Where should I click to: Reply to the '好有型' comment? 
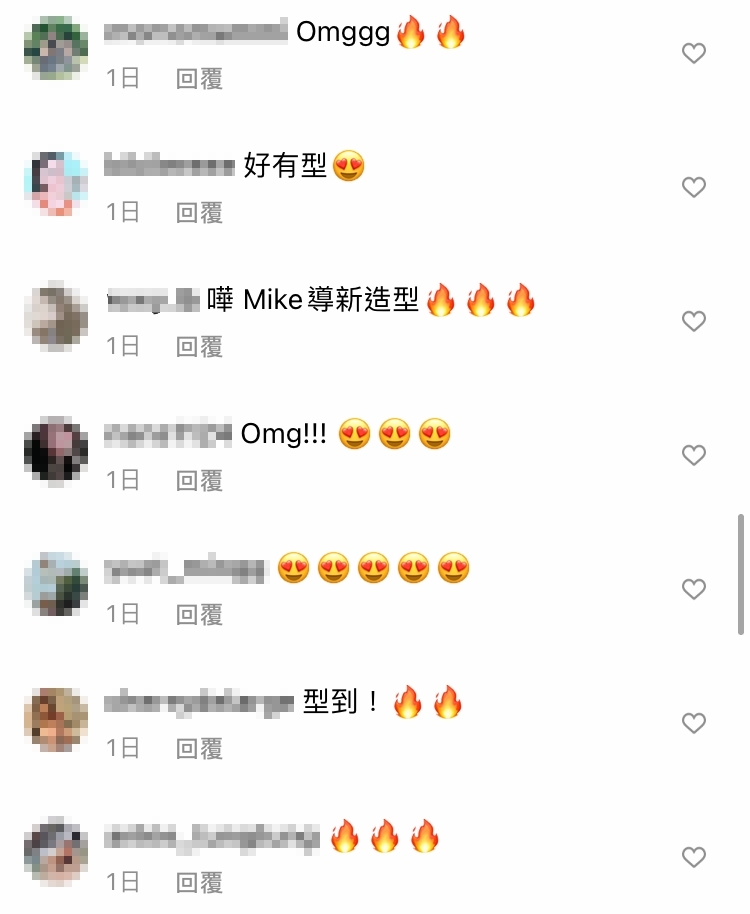click(199, 213)
